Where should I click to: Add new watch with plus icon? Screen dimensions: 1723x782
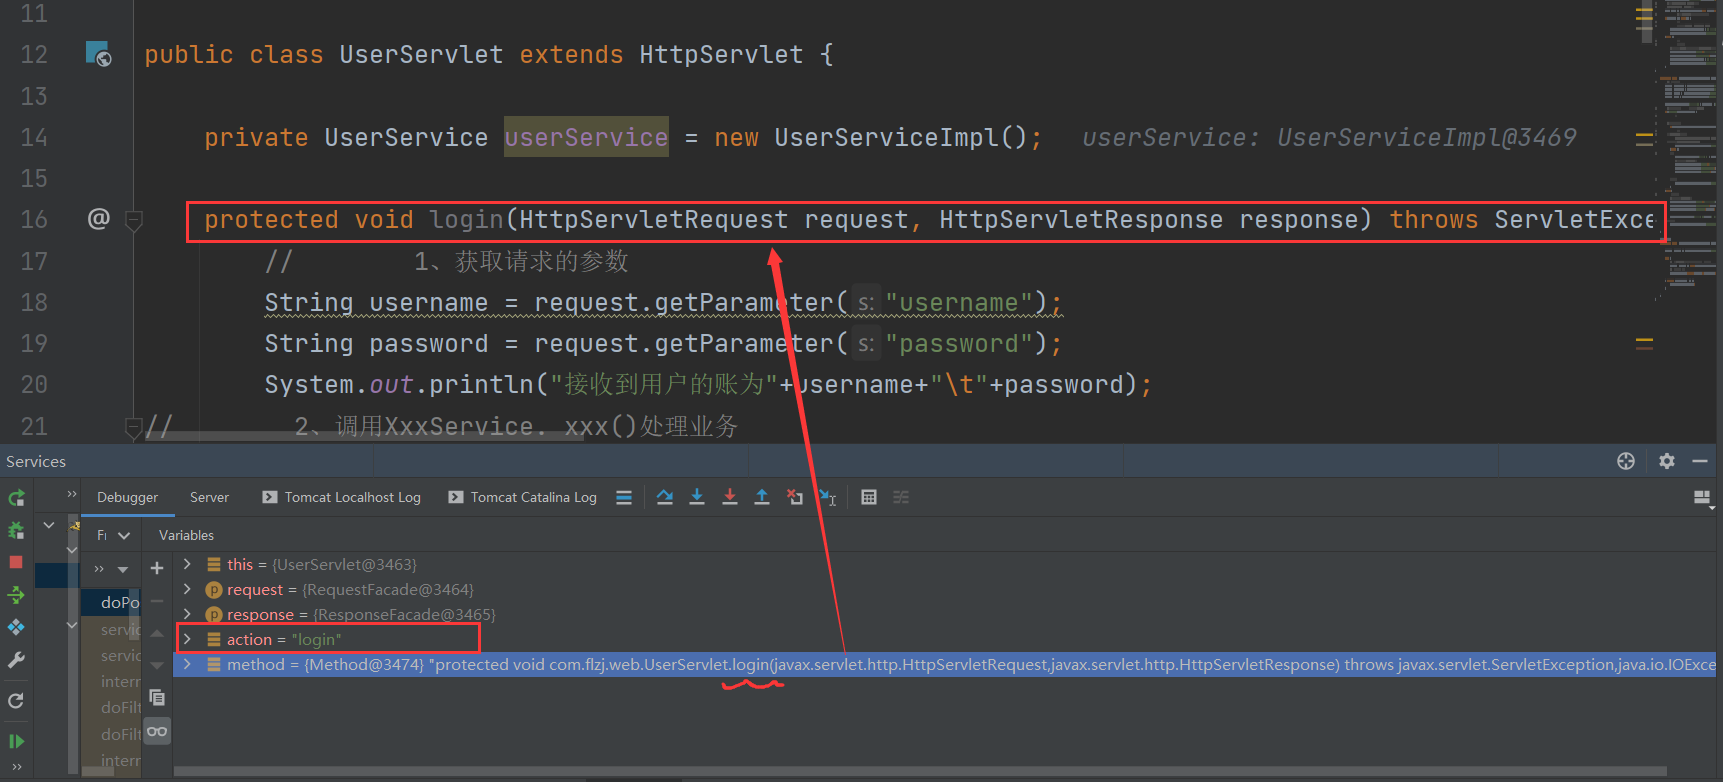pos(157,568)
